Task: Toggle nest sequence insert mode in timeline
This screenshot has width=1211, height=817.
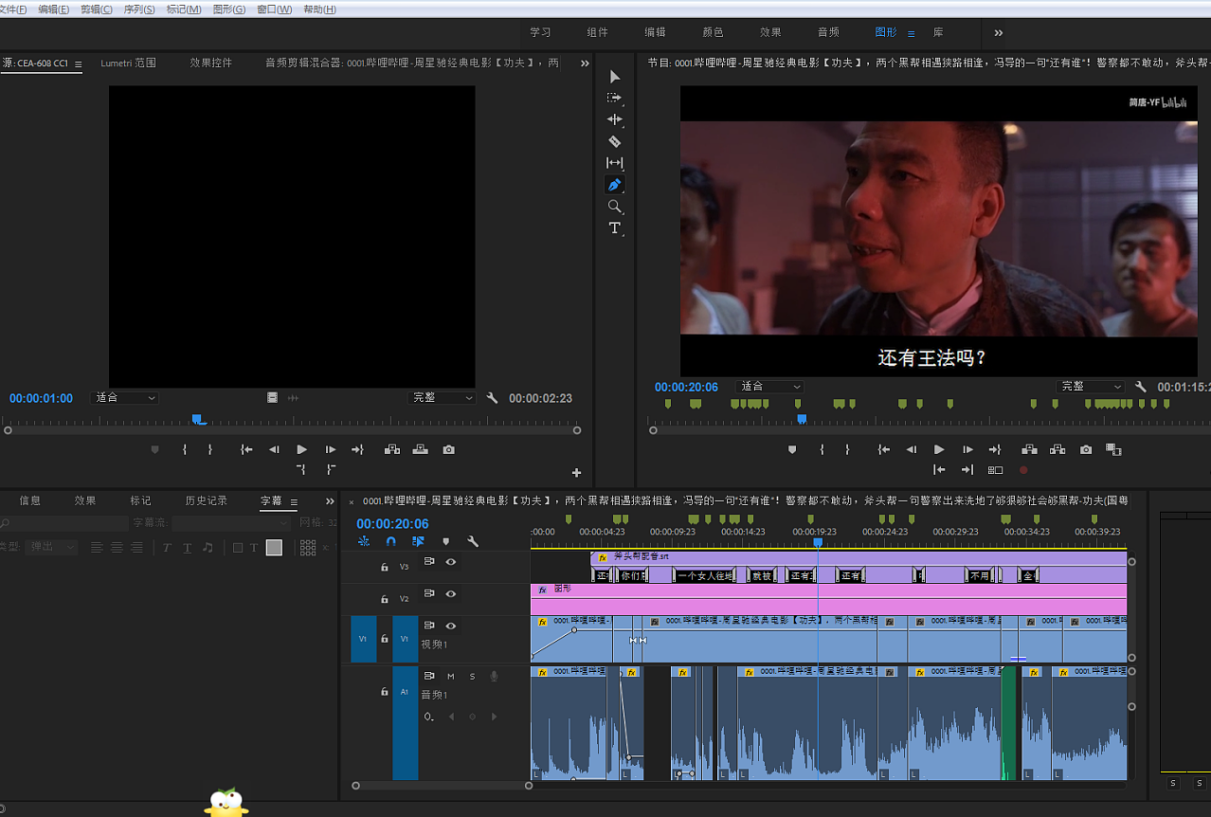Action: (364, 542)
